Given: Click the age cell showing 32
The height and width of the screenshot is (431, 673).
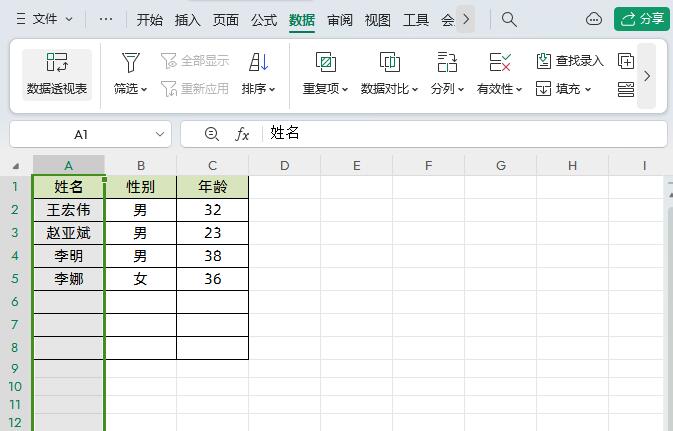Looking at the screenshot, I should tap(212, 210).
